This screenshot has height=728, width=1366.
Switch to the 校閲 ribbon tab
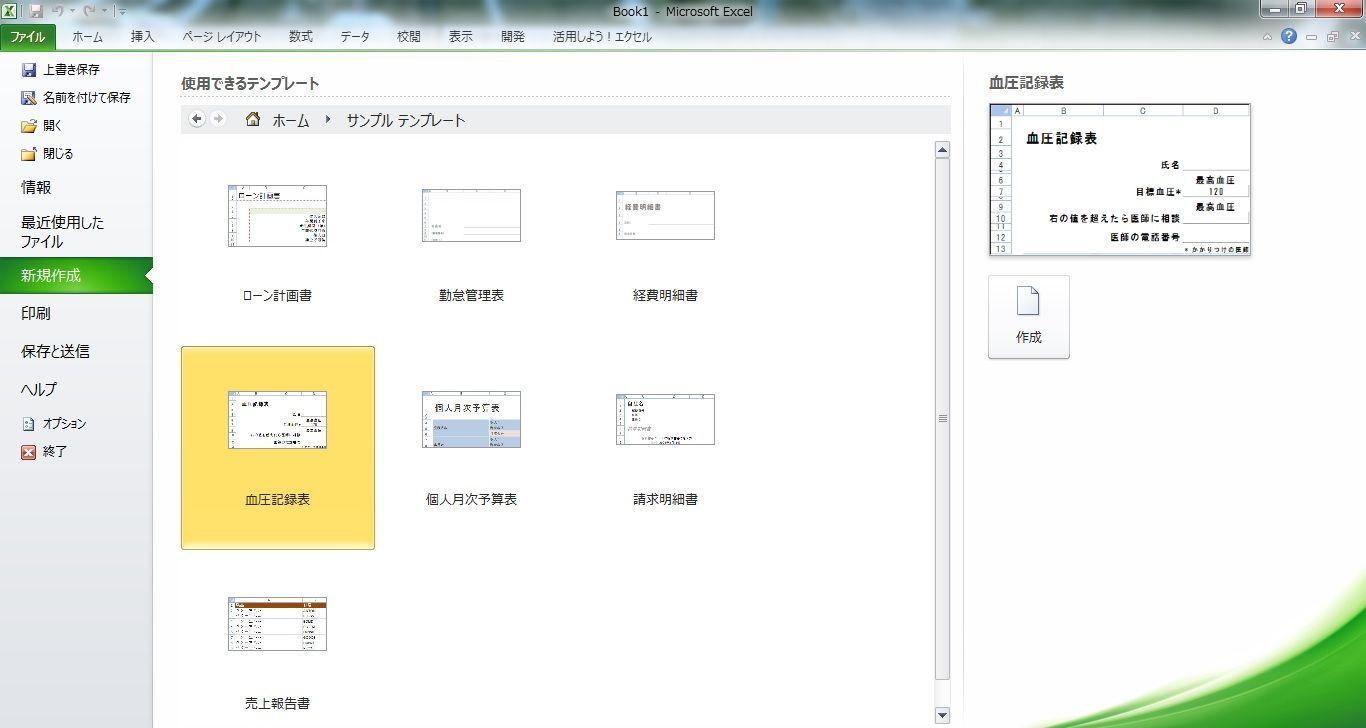408,37
